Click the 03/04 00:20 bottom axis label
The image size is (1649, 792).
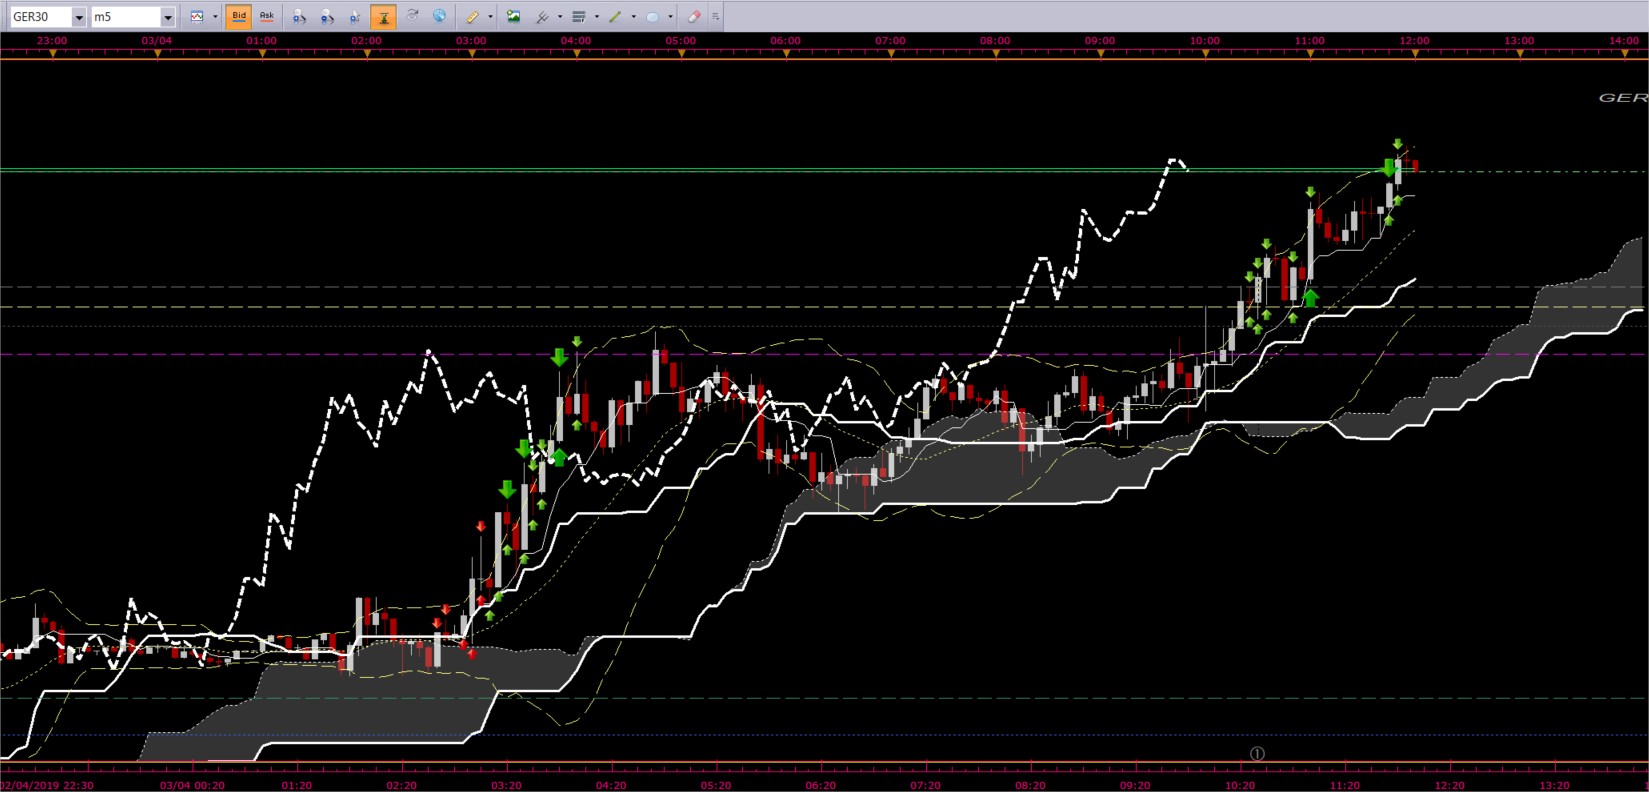[192, 785]
